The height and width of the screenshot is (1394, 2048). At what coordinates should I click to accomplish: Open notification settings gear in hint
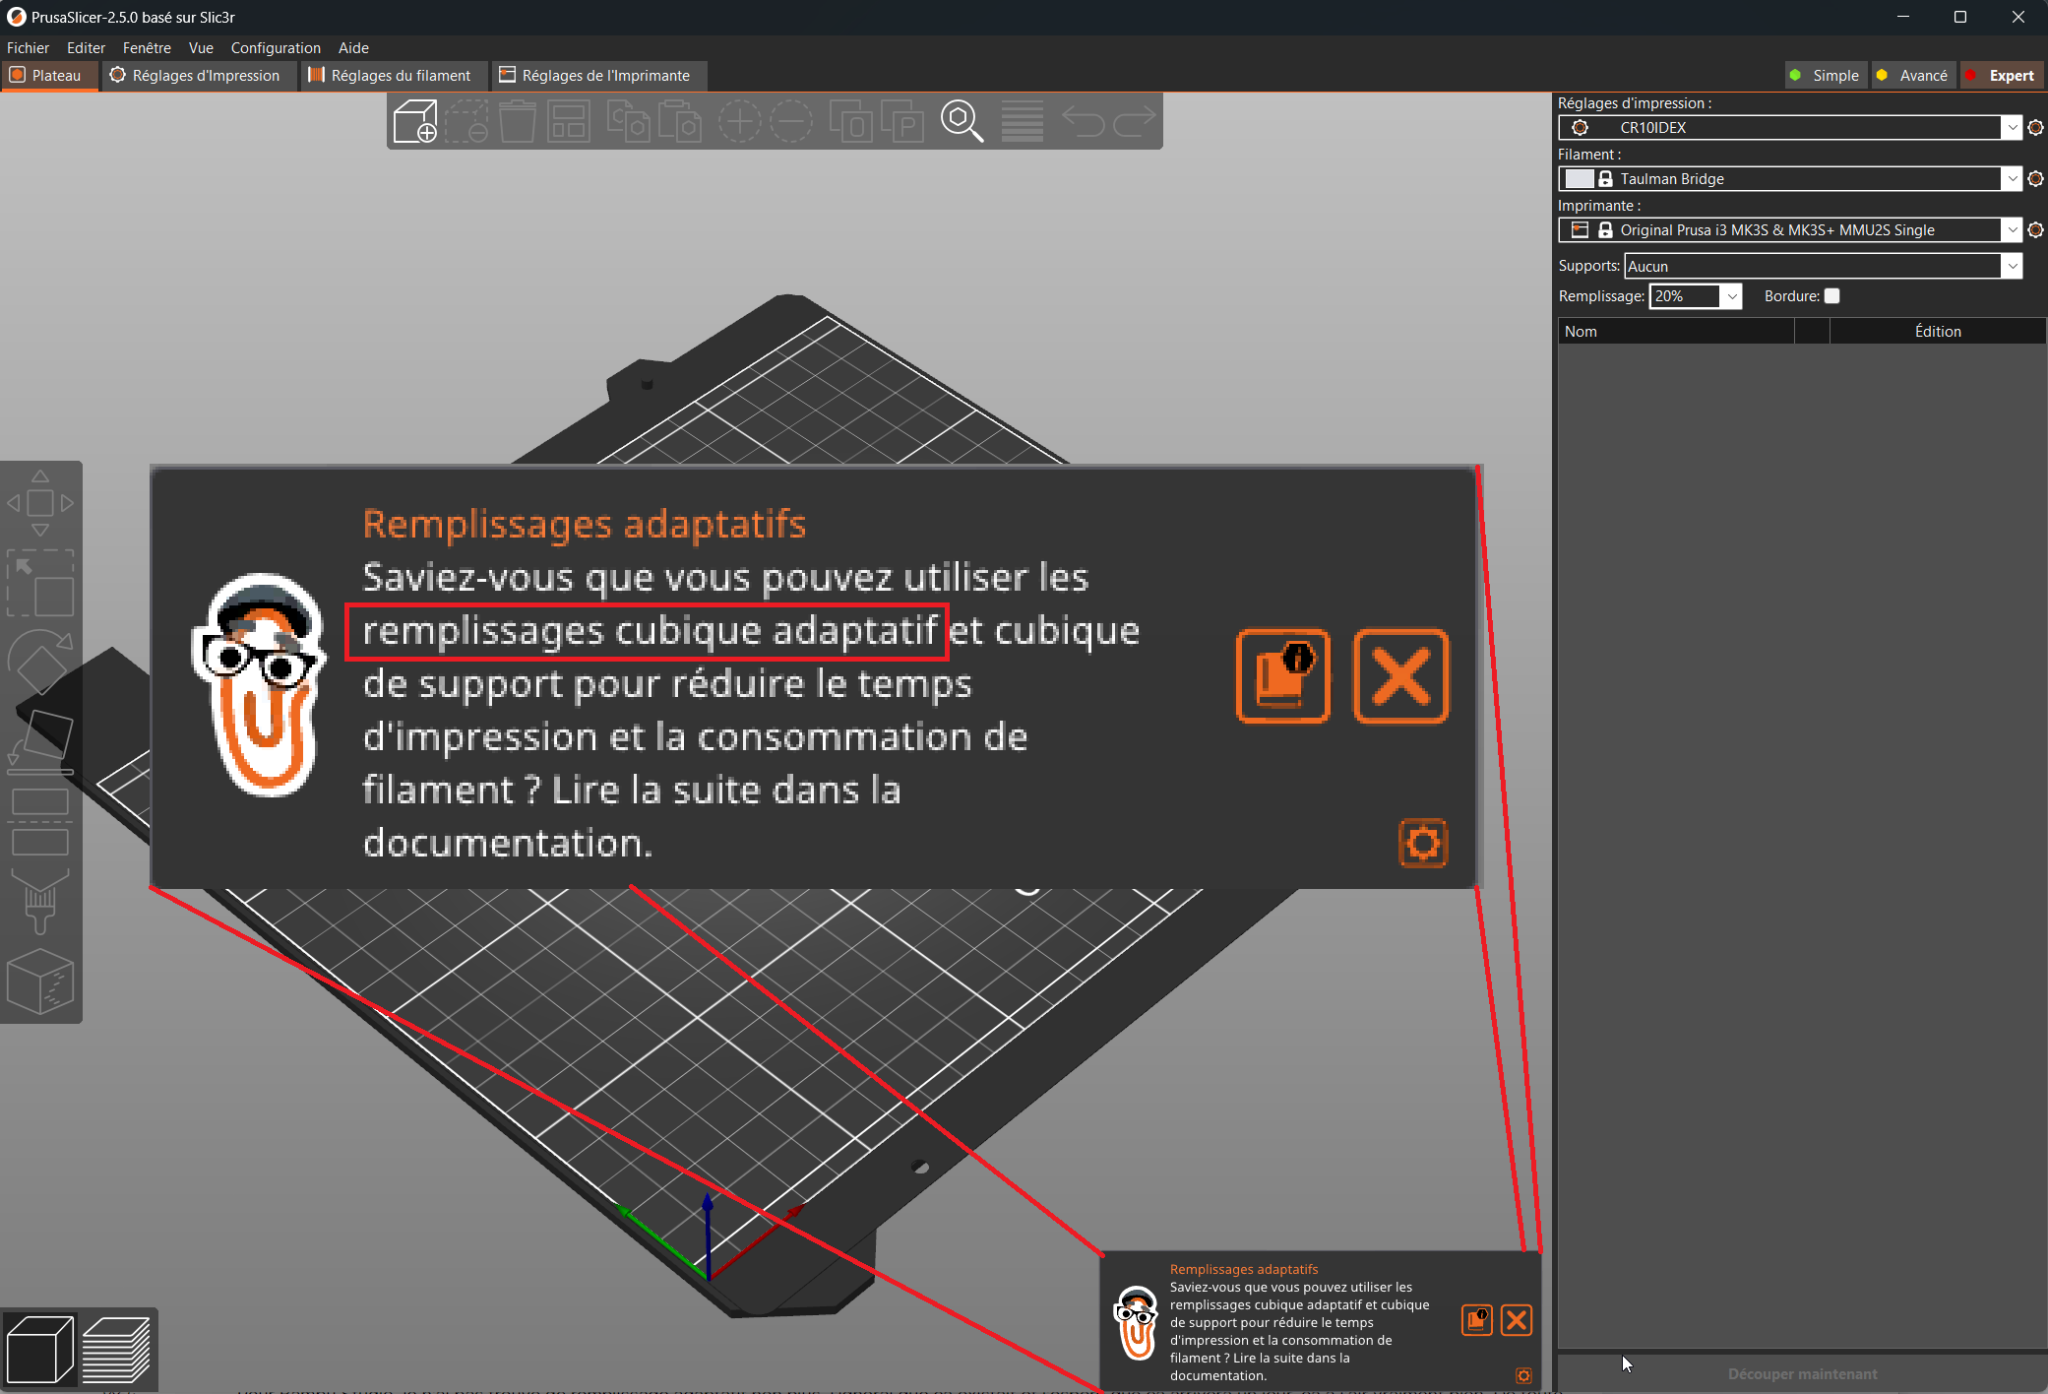(1523, 1376)
